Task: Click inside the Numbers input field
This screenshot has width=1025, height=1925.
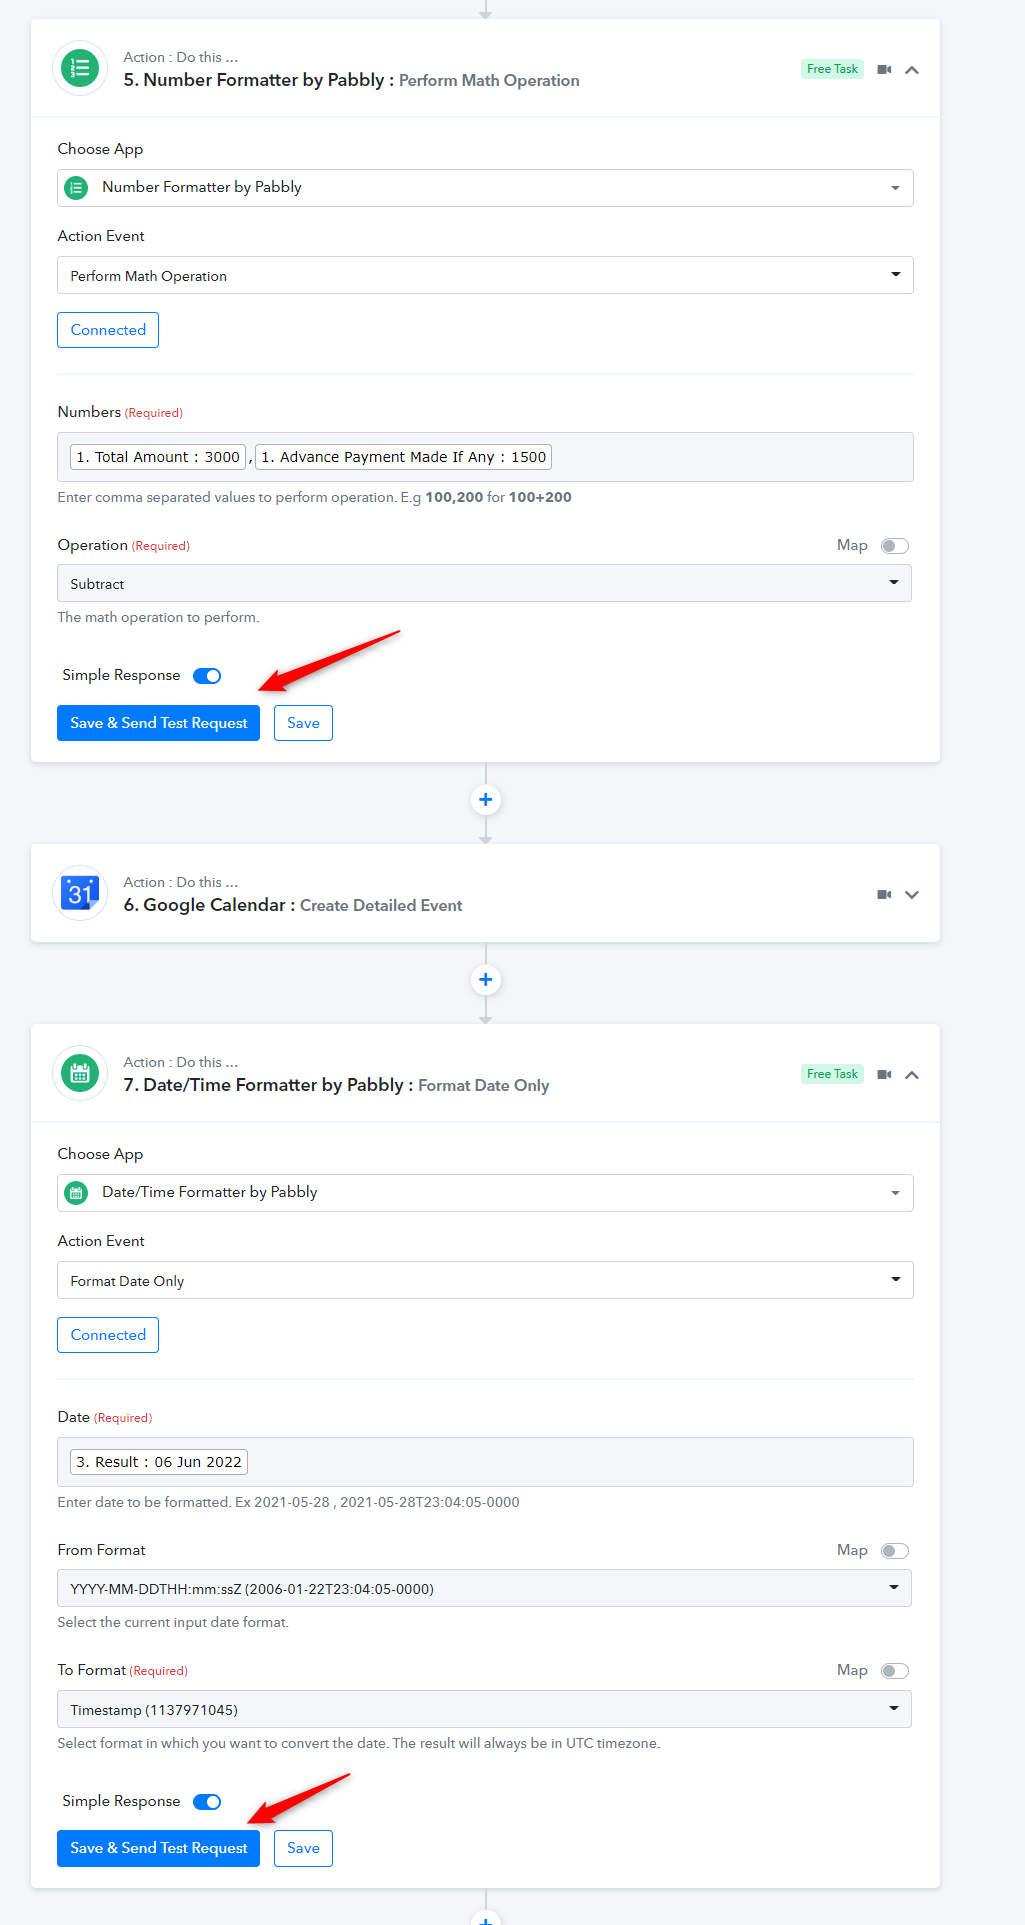Action: (485, 457)
